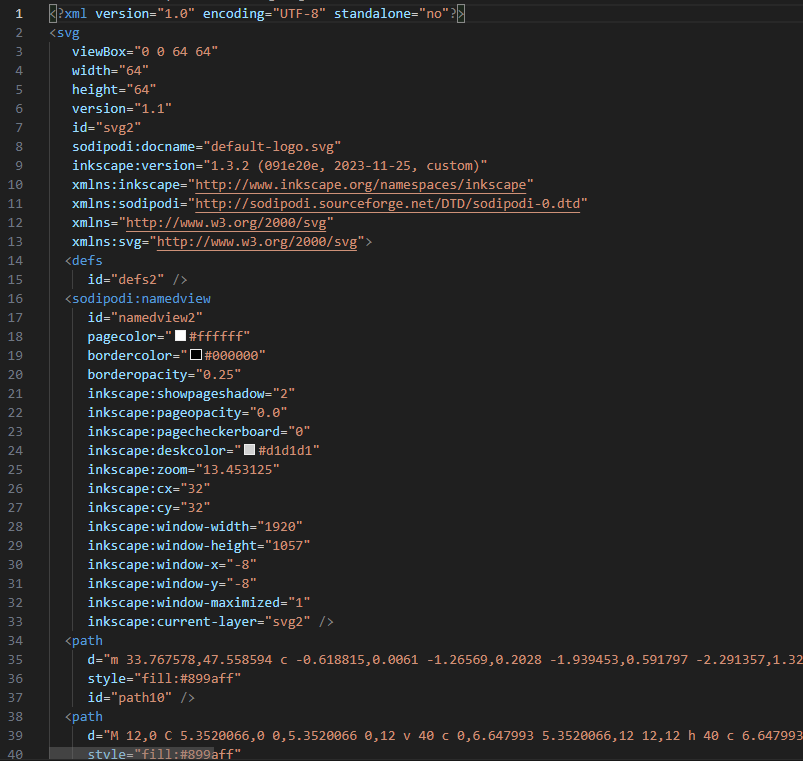
Task: Click the sodipodi:namedview tag name
Action: [141, 298]
